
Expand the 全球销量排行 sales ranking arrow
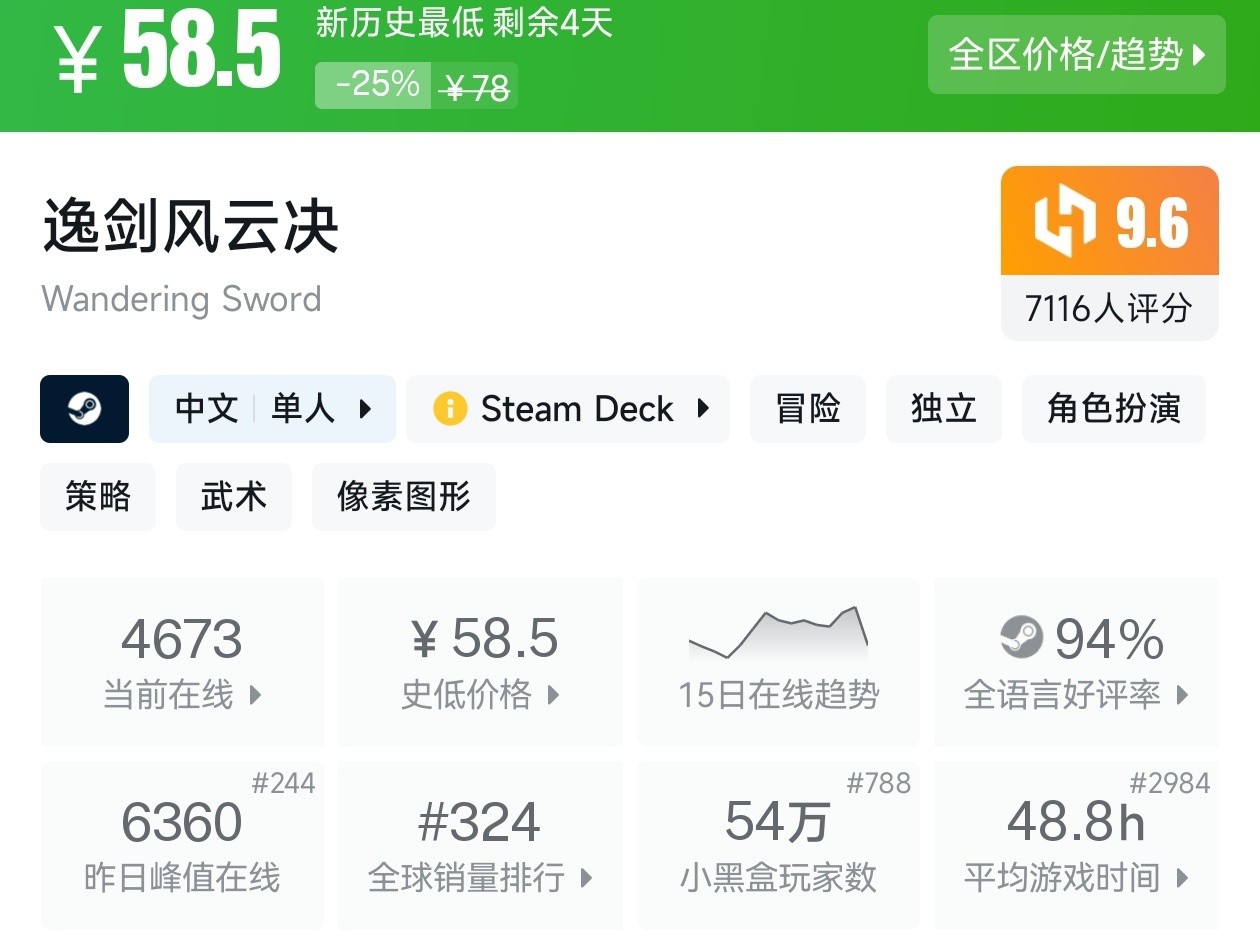click(x=586, y=879)
